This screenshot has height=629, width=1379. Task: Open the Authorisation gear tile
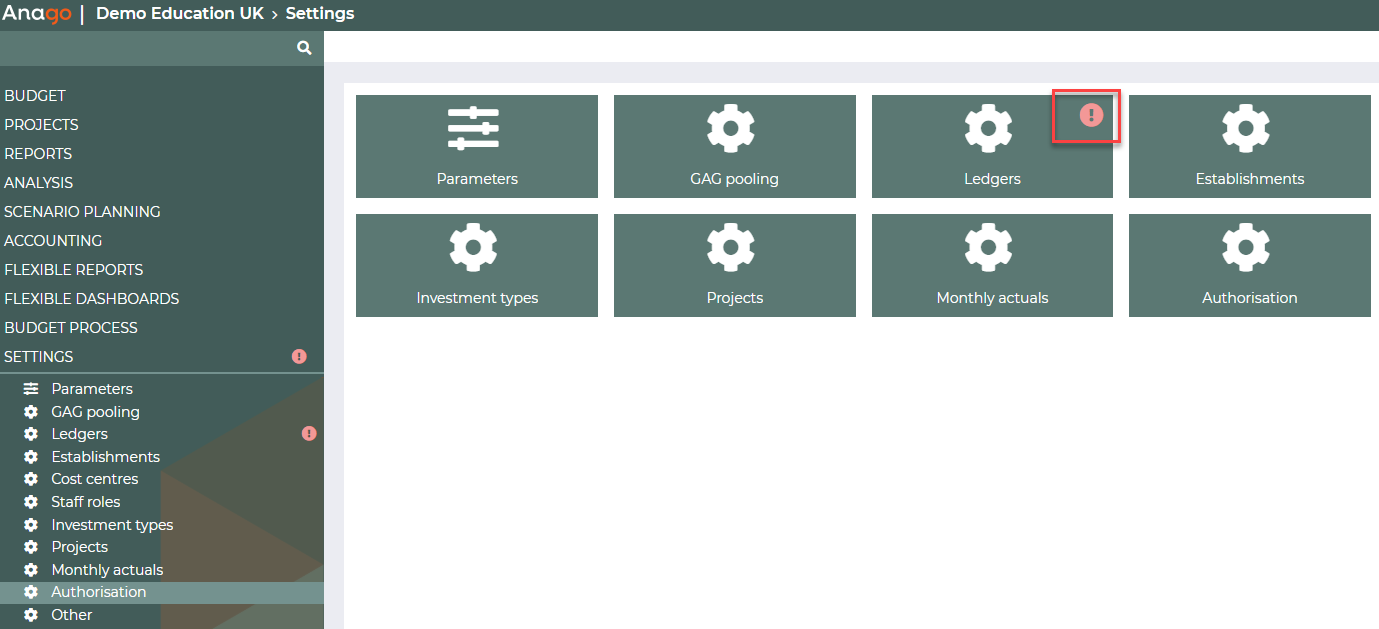click(x=1249, y=265)
